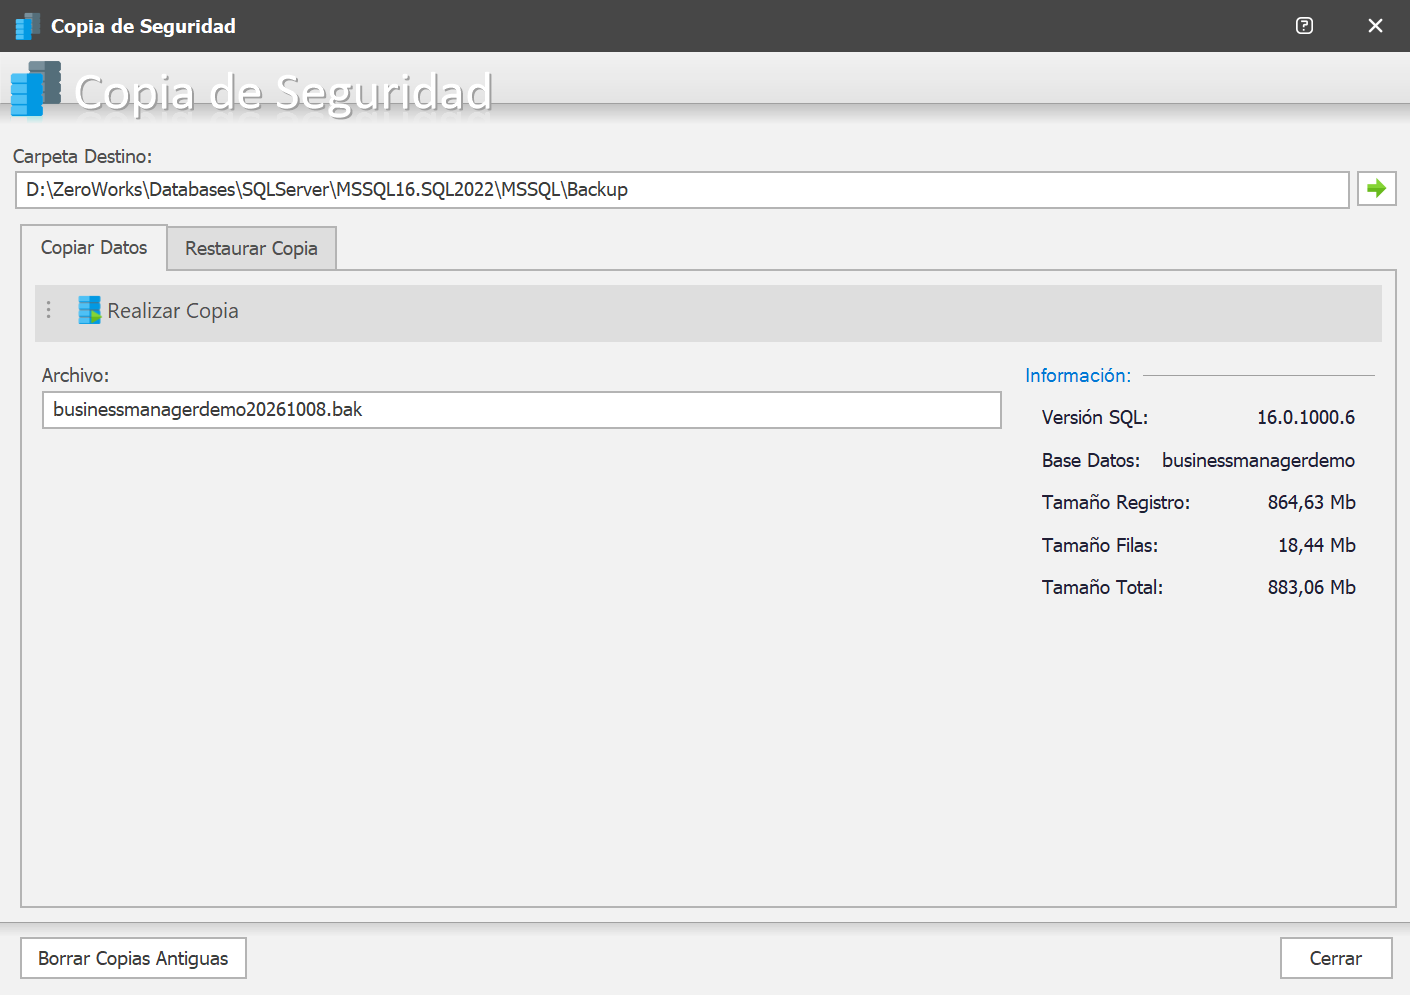Close the Copia de Seguridad window
This screenshot has height=995, width=1410.
click(x=1375, y=26)
